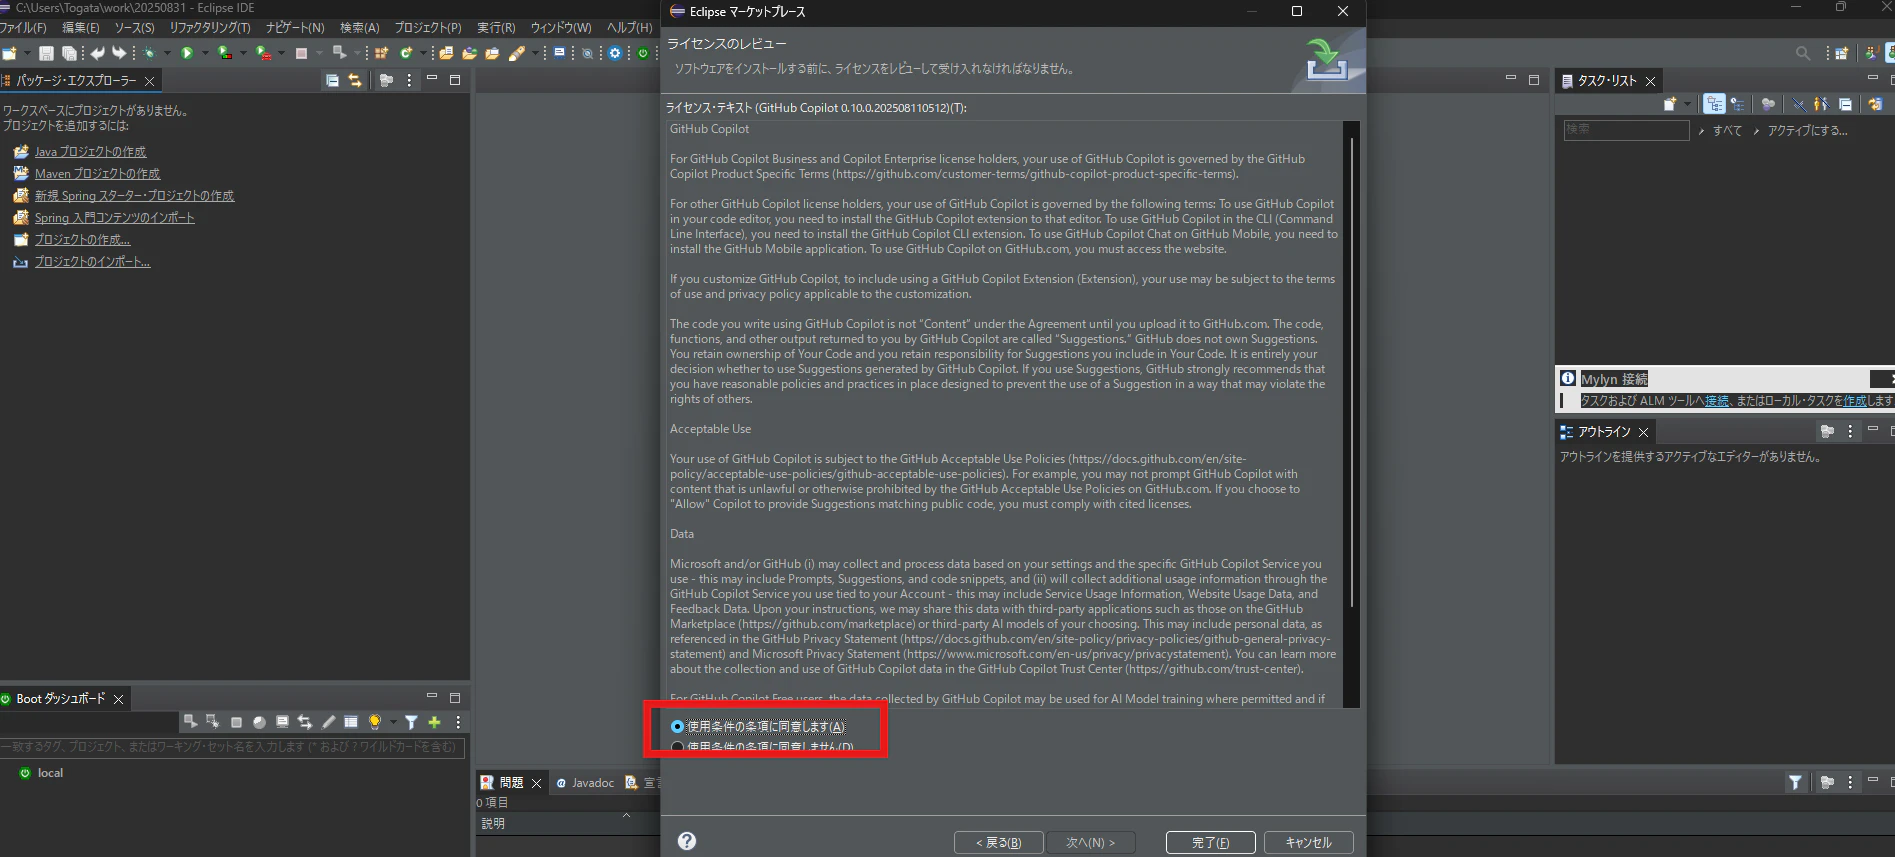Image resolution: width=1895 pixels, height=857 pixels.
Task: Click the Debug bug icon in the toolbar
Action: (x=149, y=53)
